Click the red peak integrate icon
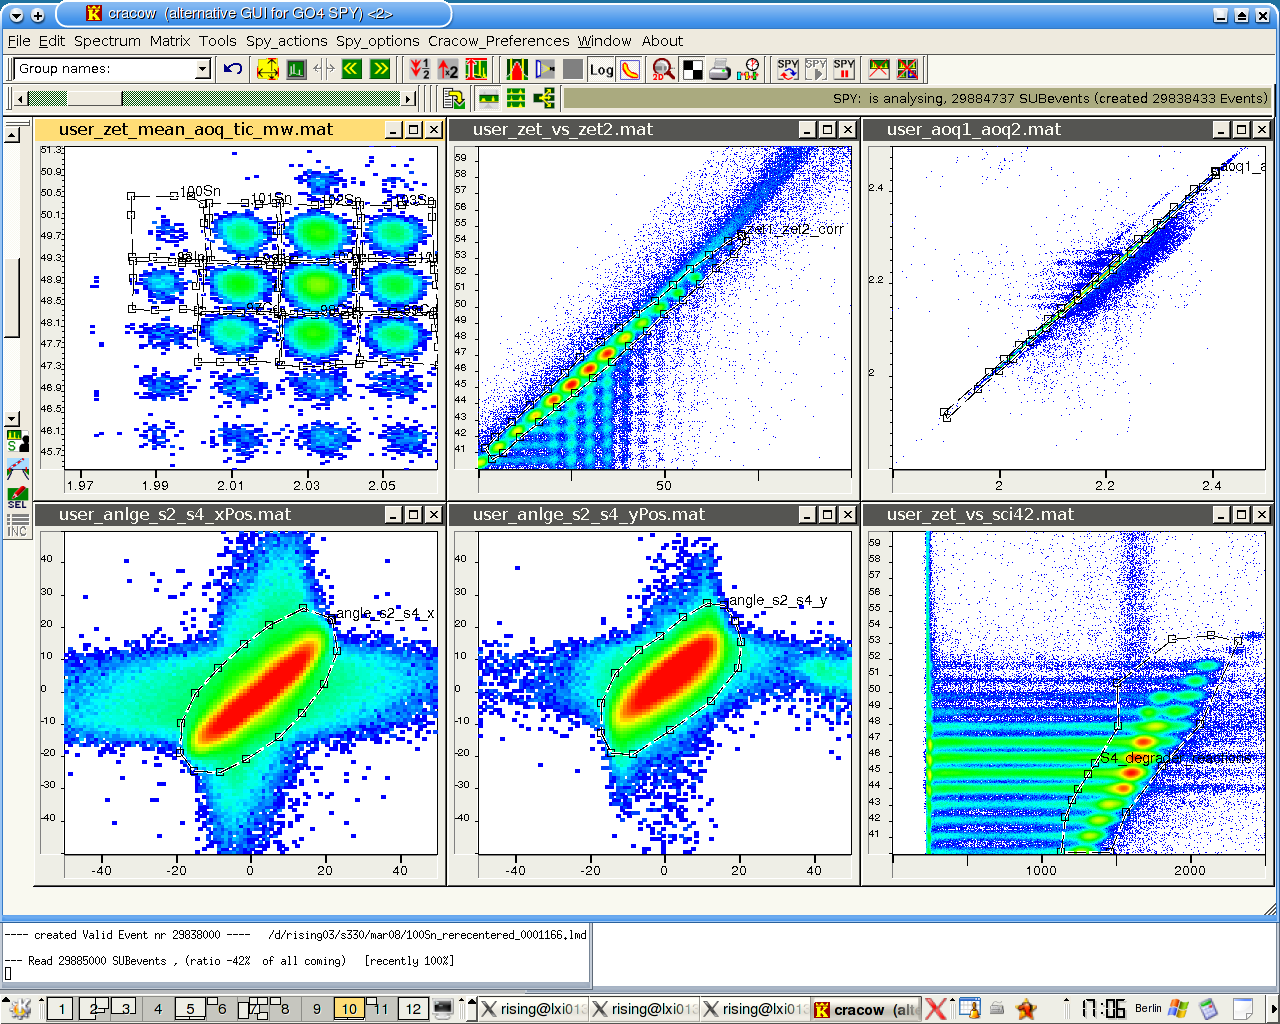Image resolution: width=1280 pixels, height=1024 pixels. 517,69
